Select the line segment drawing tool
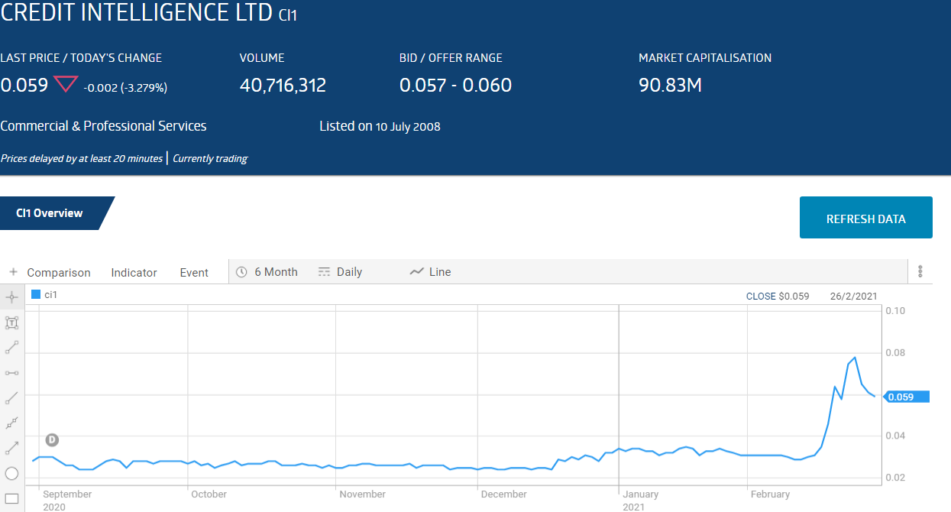The height and width of the screenshot is (512, 951). (12, 348)
